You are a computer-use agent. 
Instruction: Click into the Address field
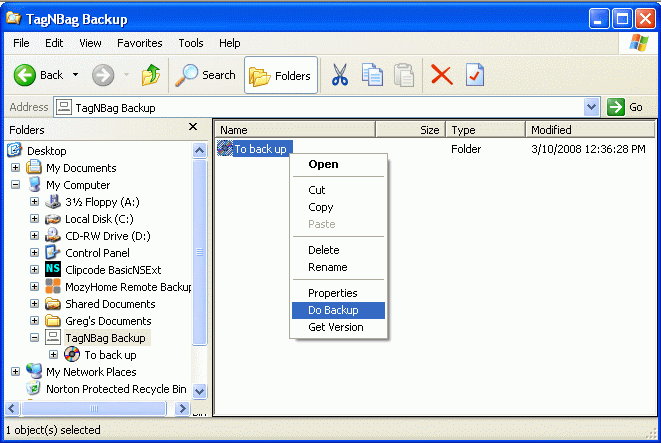(319, 108)
